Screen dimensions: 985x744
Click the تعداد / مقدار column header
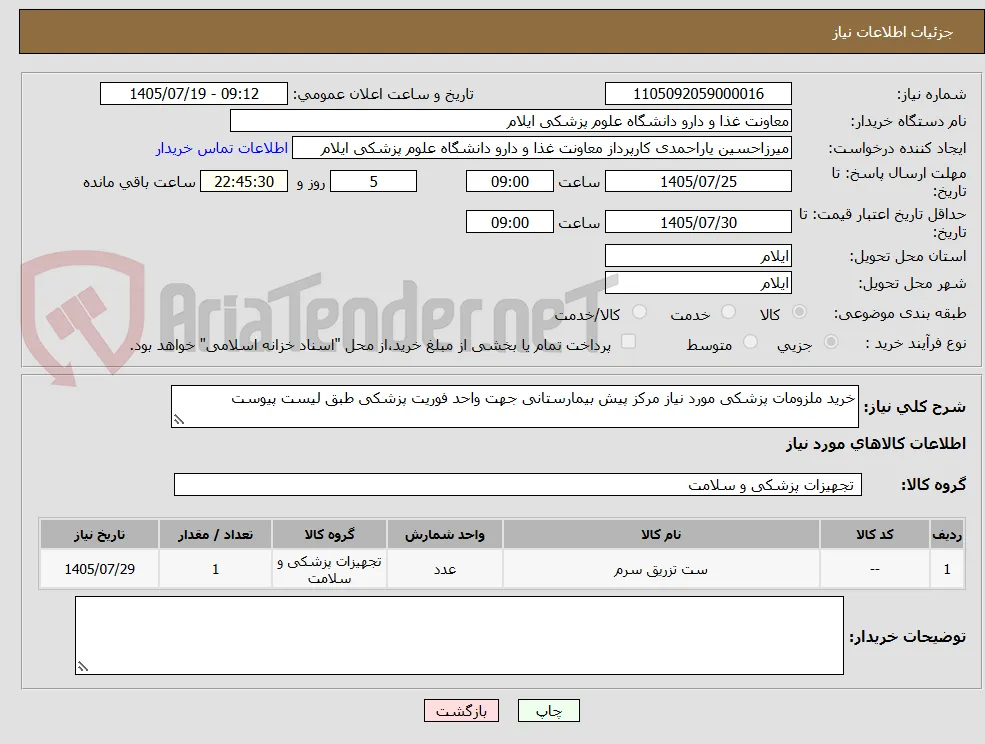(215, 535)
